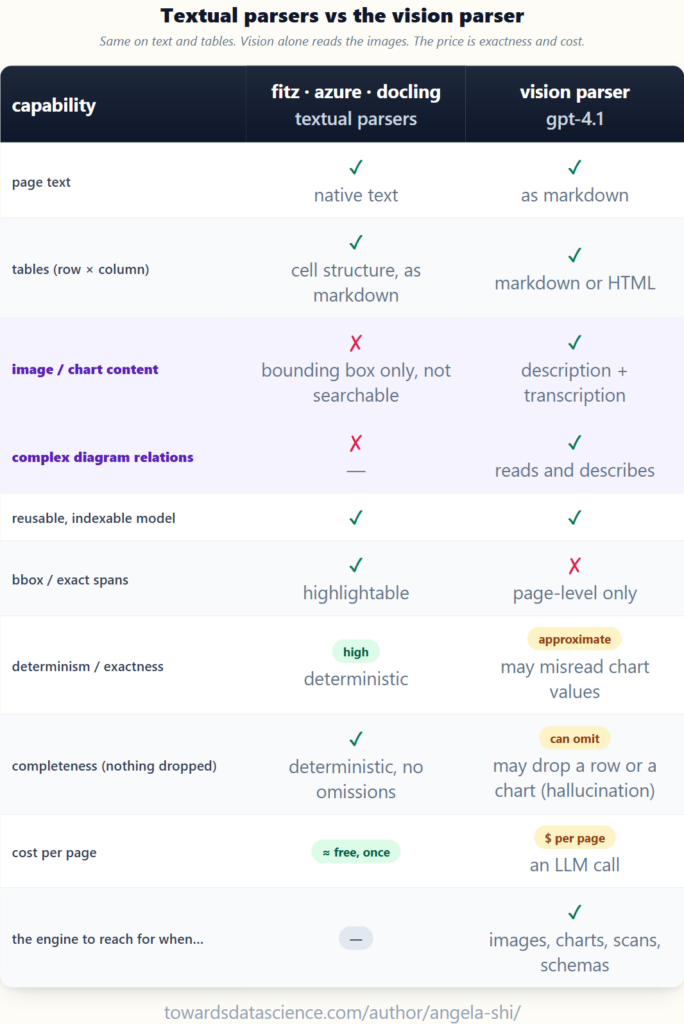684x1024 pixels.
Task: Click the 'complex diagram relations' row label
Action: coord(103,457)
